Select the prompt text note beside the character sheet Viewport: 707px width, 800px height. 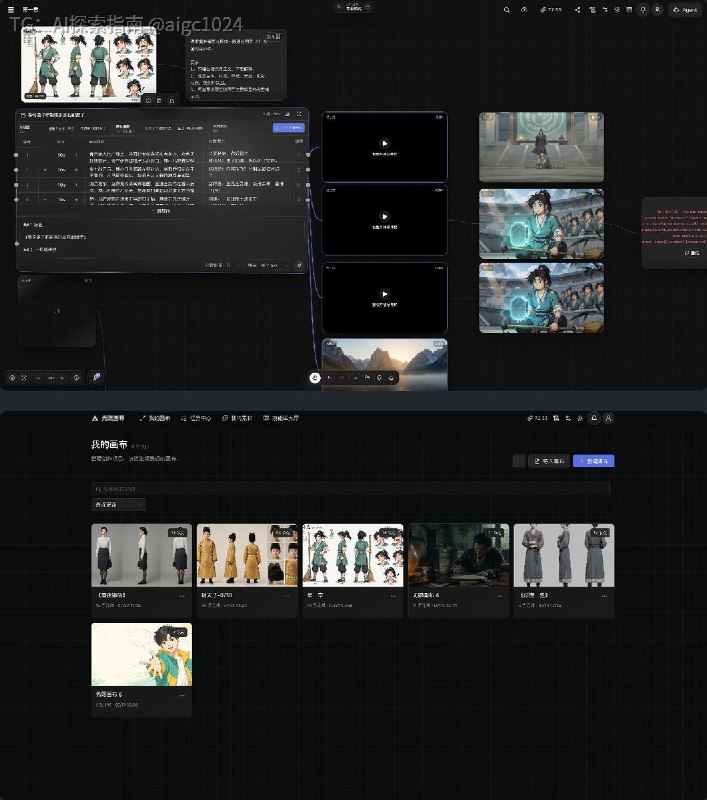point(236,65)
